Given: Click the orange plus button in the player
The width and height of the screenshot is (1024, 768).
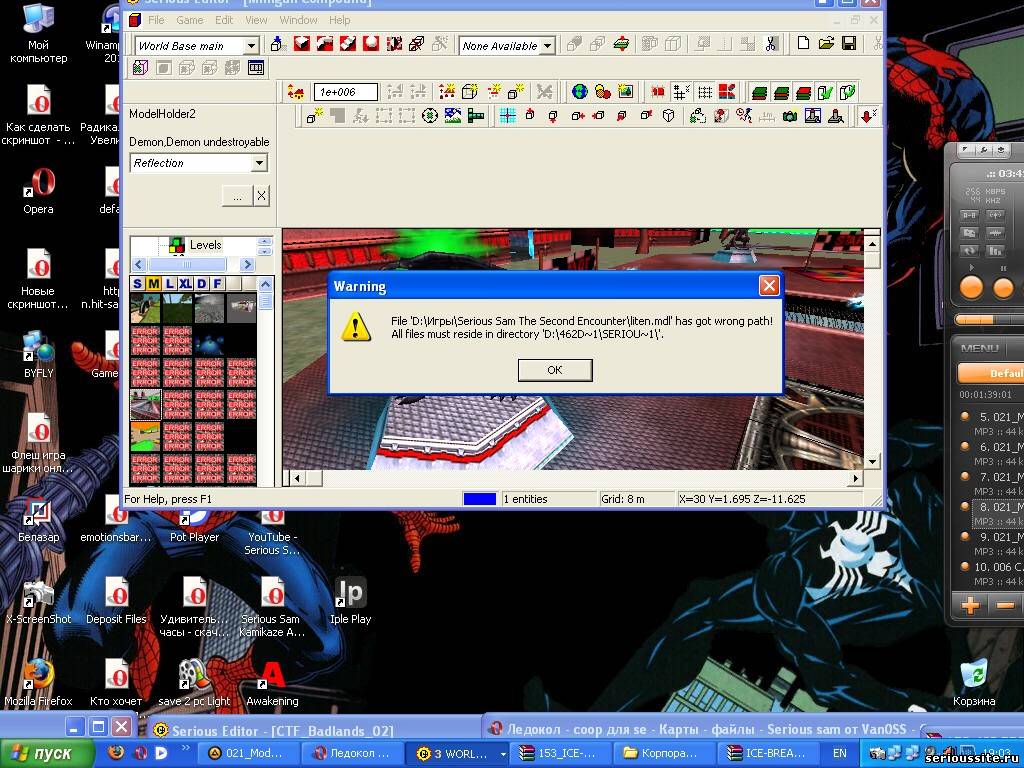Looking at the screenshot, I should 970,605.
